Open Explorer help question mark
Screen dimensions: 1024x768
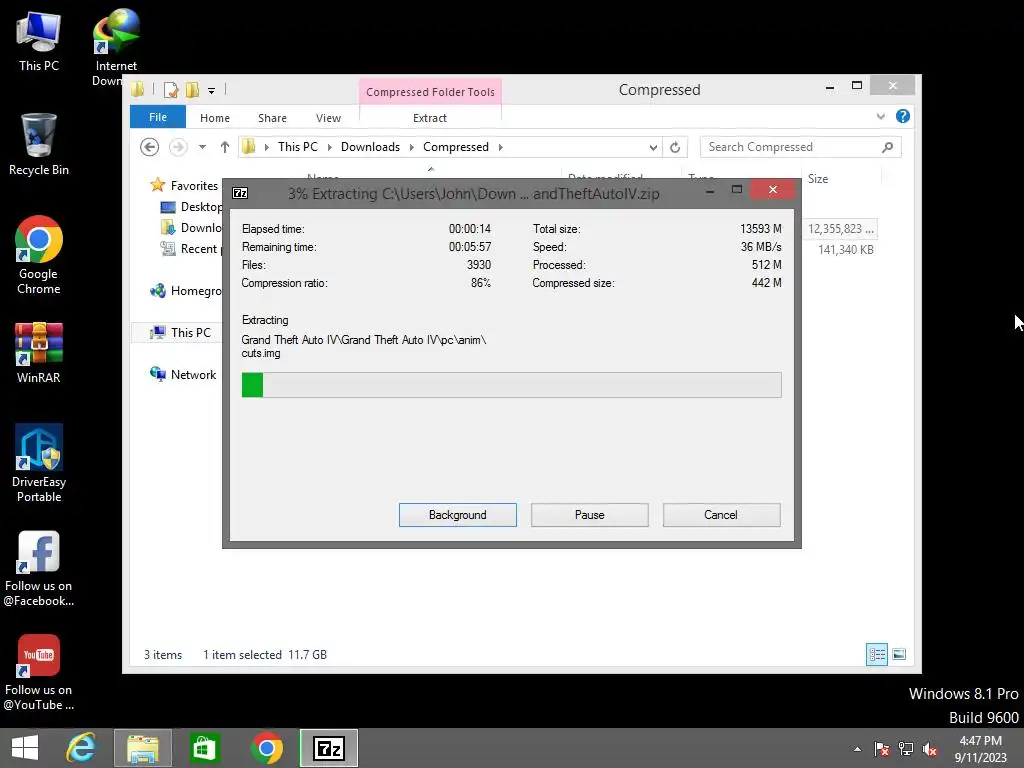tap(903, 116)
